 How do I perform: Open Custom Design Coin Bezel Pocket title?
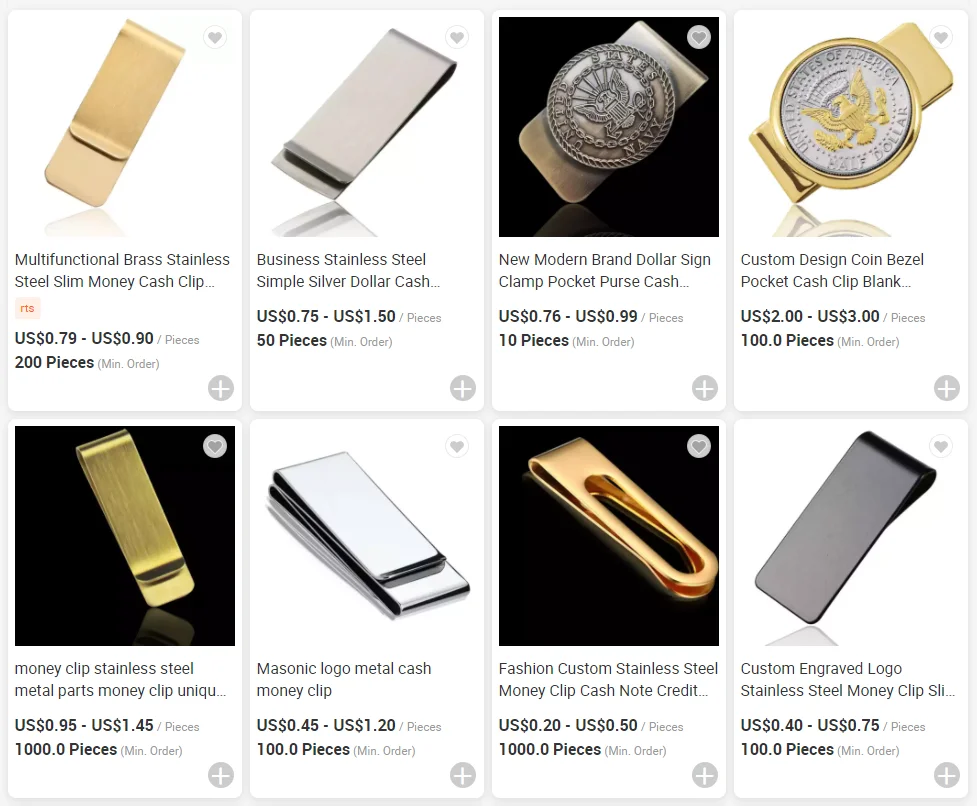[832, 270]
